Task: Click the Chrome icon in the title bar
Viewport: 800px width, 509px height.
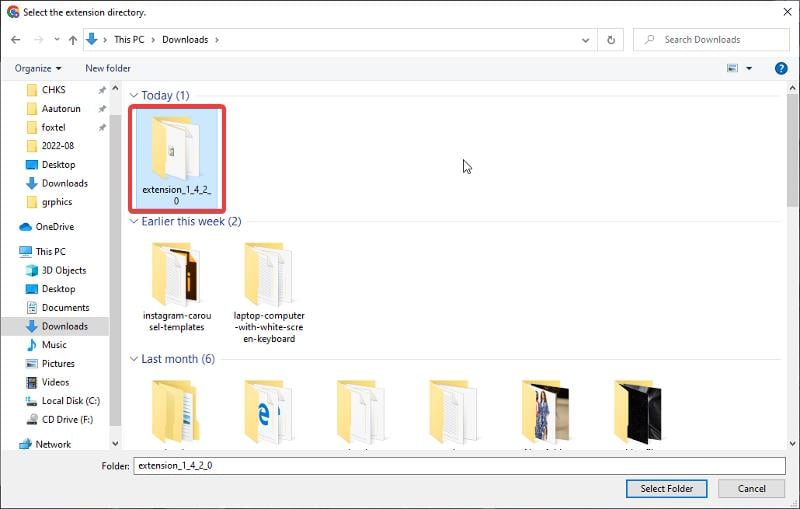Action: click(x=13, y=12)
